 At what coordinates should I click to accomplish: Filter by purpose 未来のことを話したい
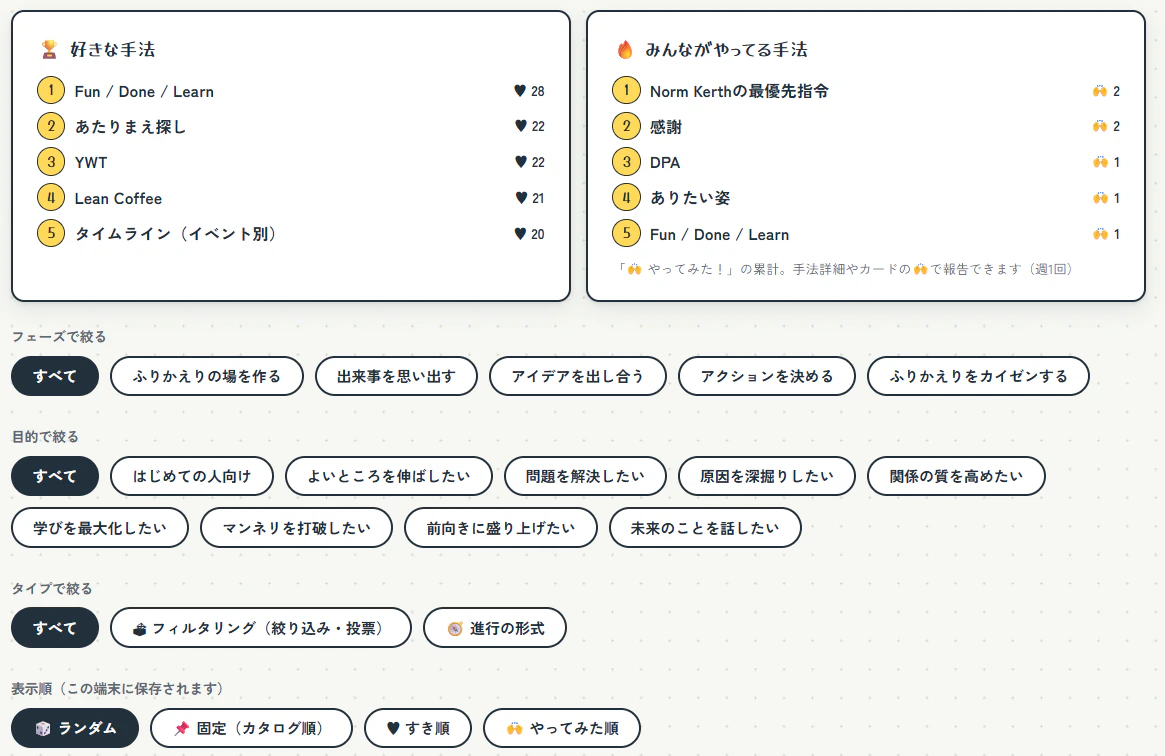(705, 528)
